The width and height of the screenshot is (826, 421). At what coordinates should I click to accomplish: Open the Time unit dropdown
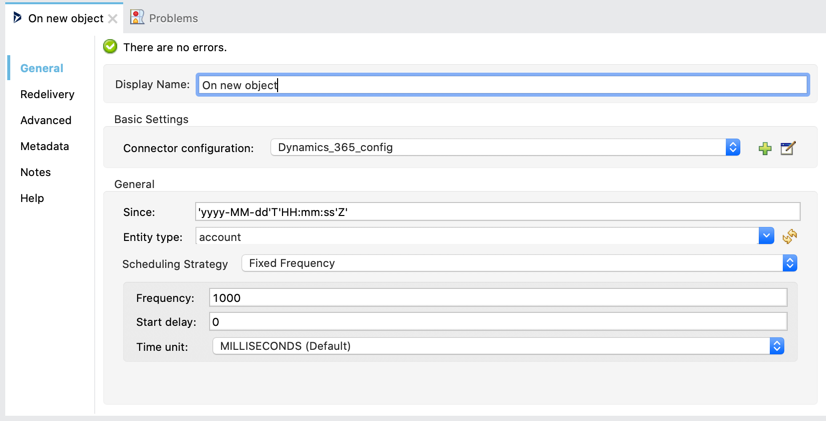coord(776,346)
